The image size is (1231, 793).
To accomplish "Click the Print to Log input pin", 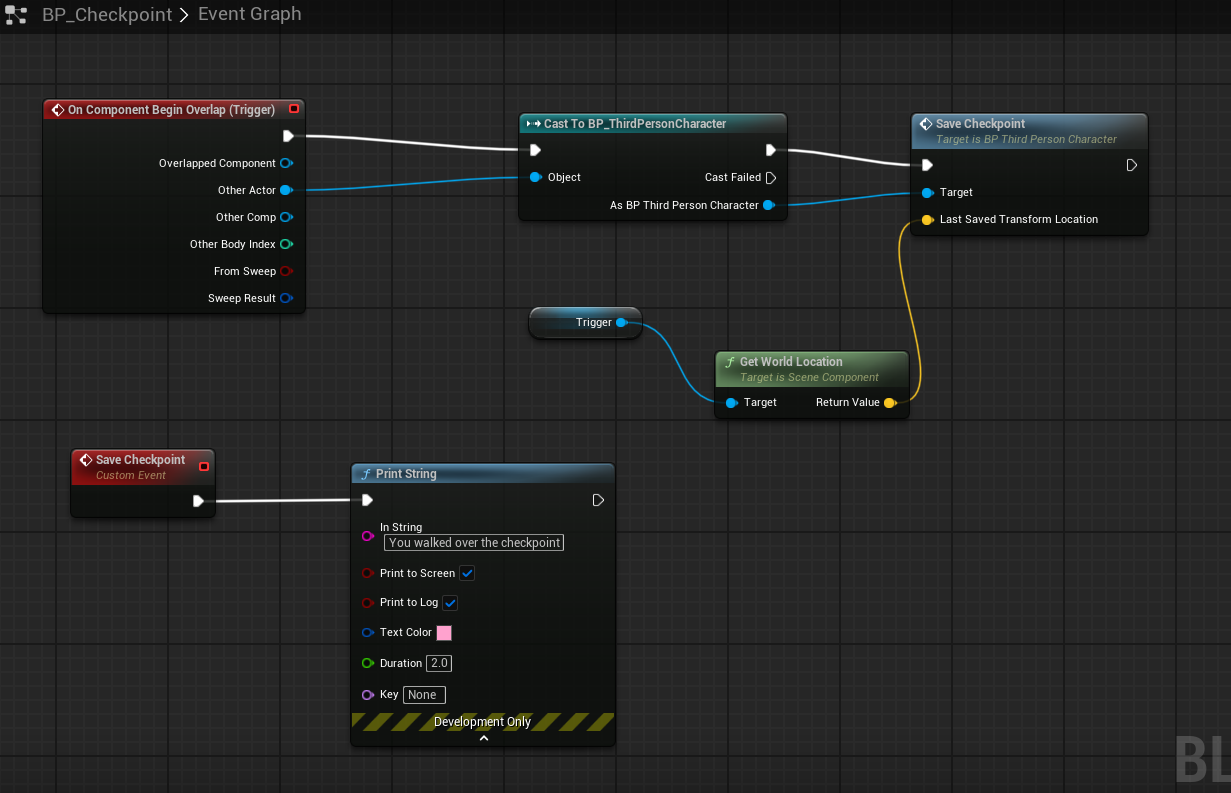I will 368,602.
